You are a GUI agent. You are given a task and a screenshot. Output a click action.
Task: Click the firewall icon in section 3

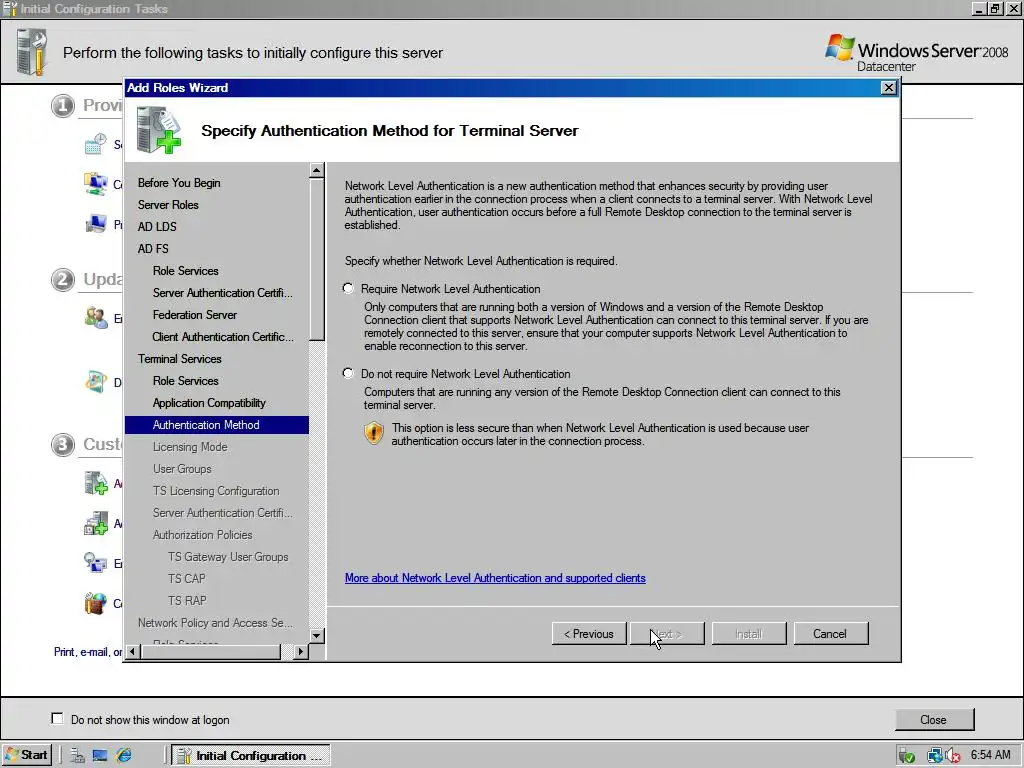[x=96, y=603]
